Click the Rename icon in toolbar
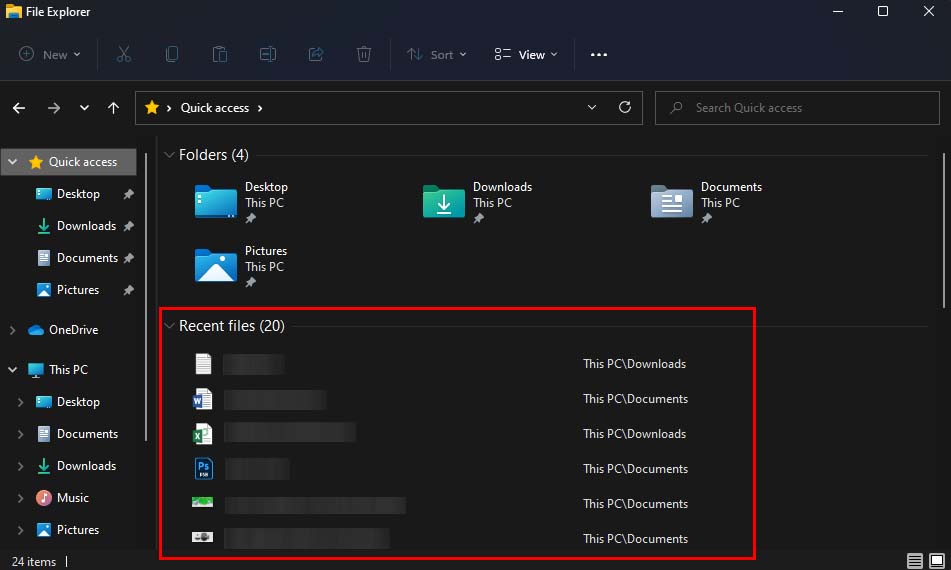Image resolution: width=951 pixels, height=570 pixels. [x=268, y=54]
